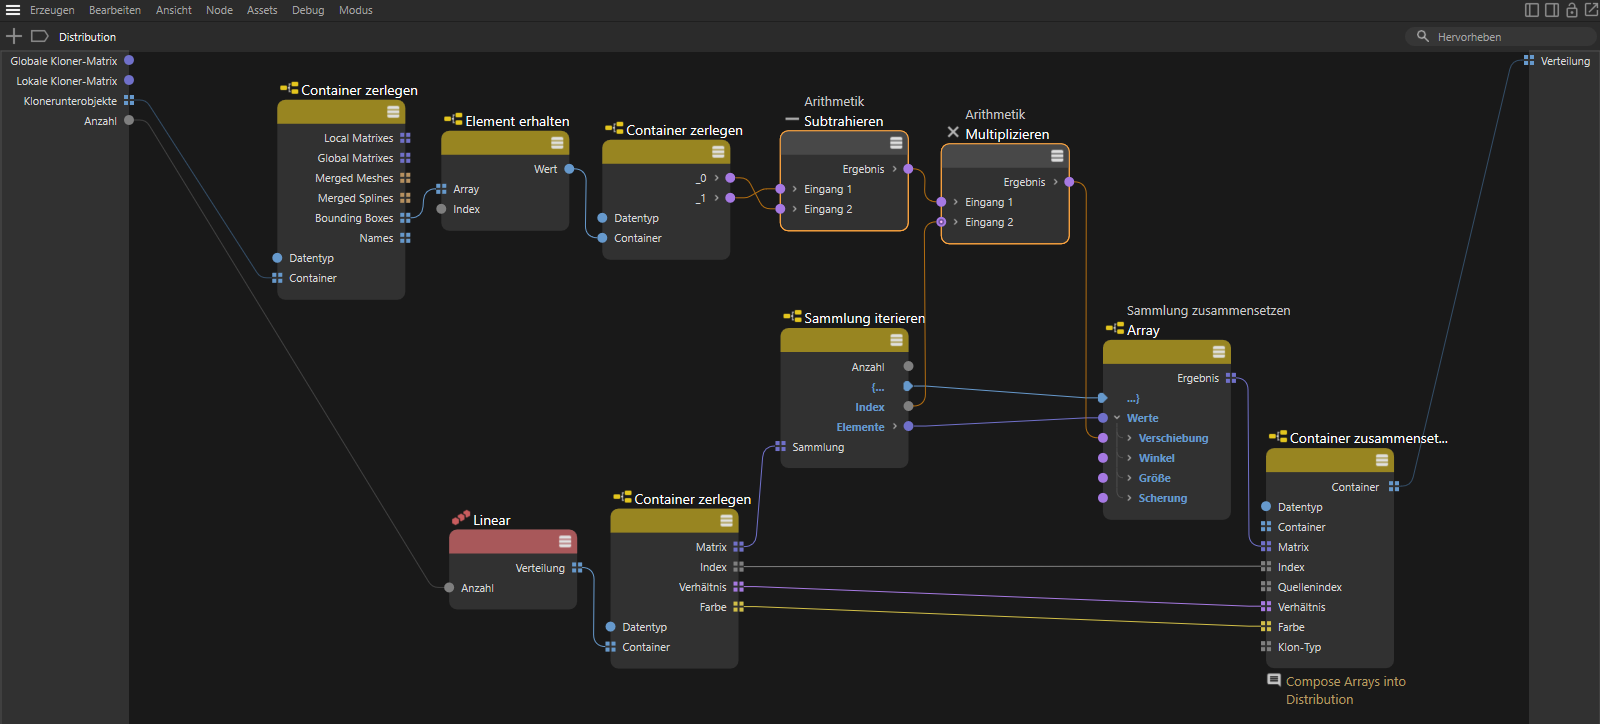Click the Linear node's header menu icon
The width and height of the screenshot is (1600, 724).
coord(565,541)
